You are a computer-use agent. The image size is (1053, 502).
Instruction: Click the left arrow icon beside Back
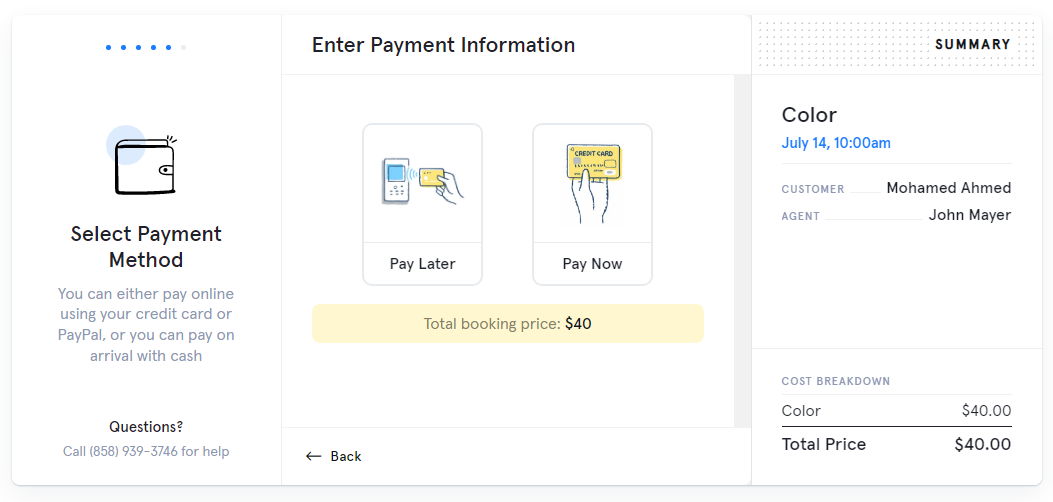(313, 456)
